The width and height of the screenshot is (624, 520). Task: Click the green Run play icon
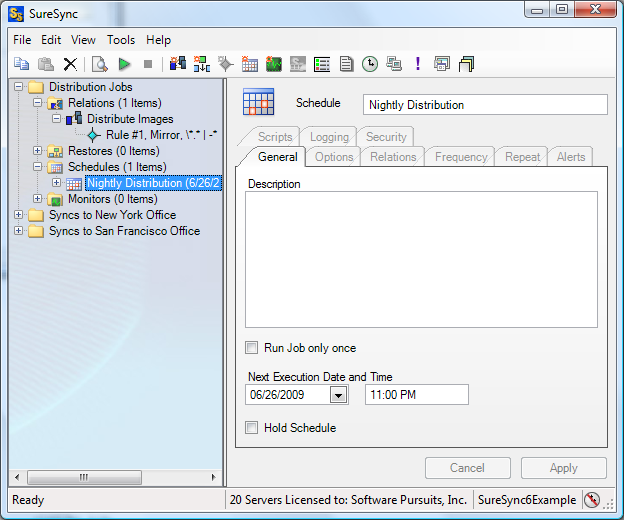point(124,64)
